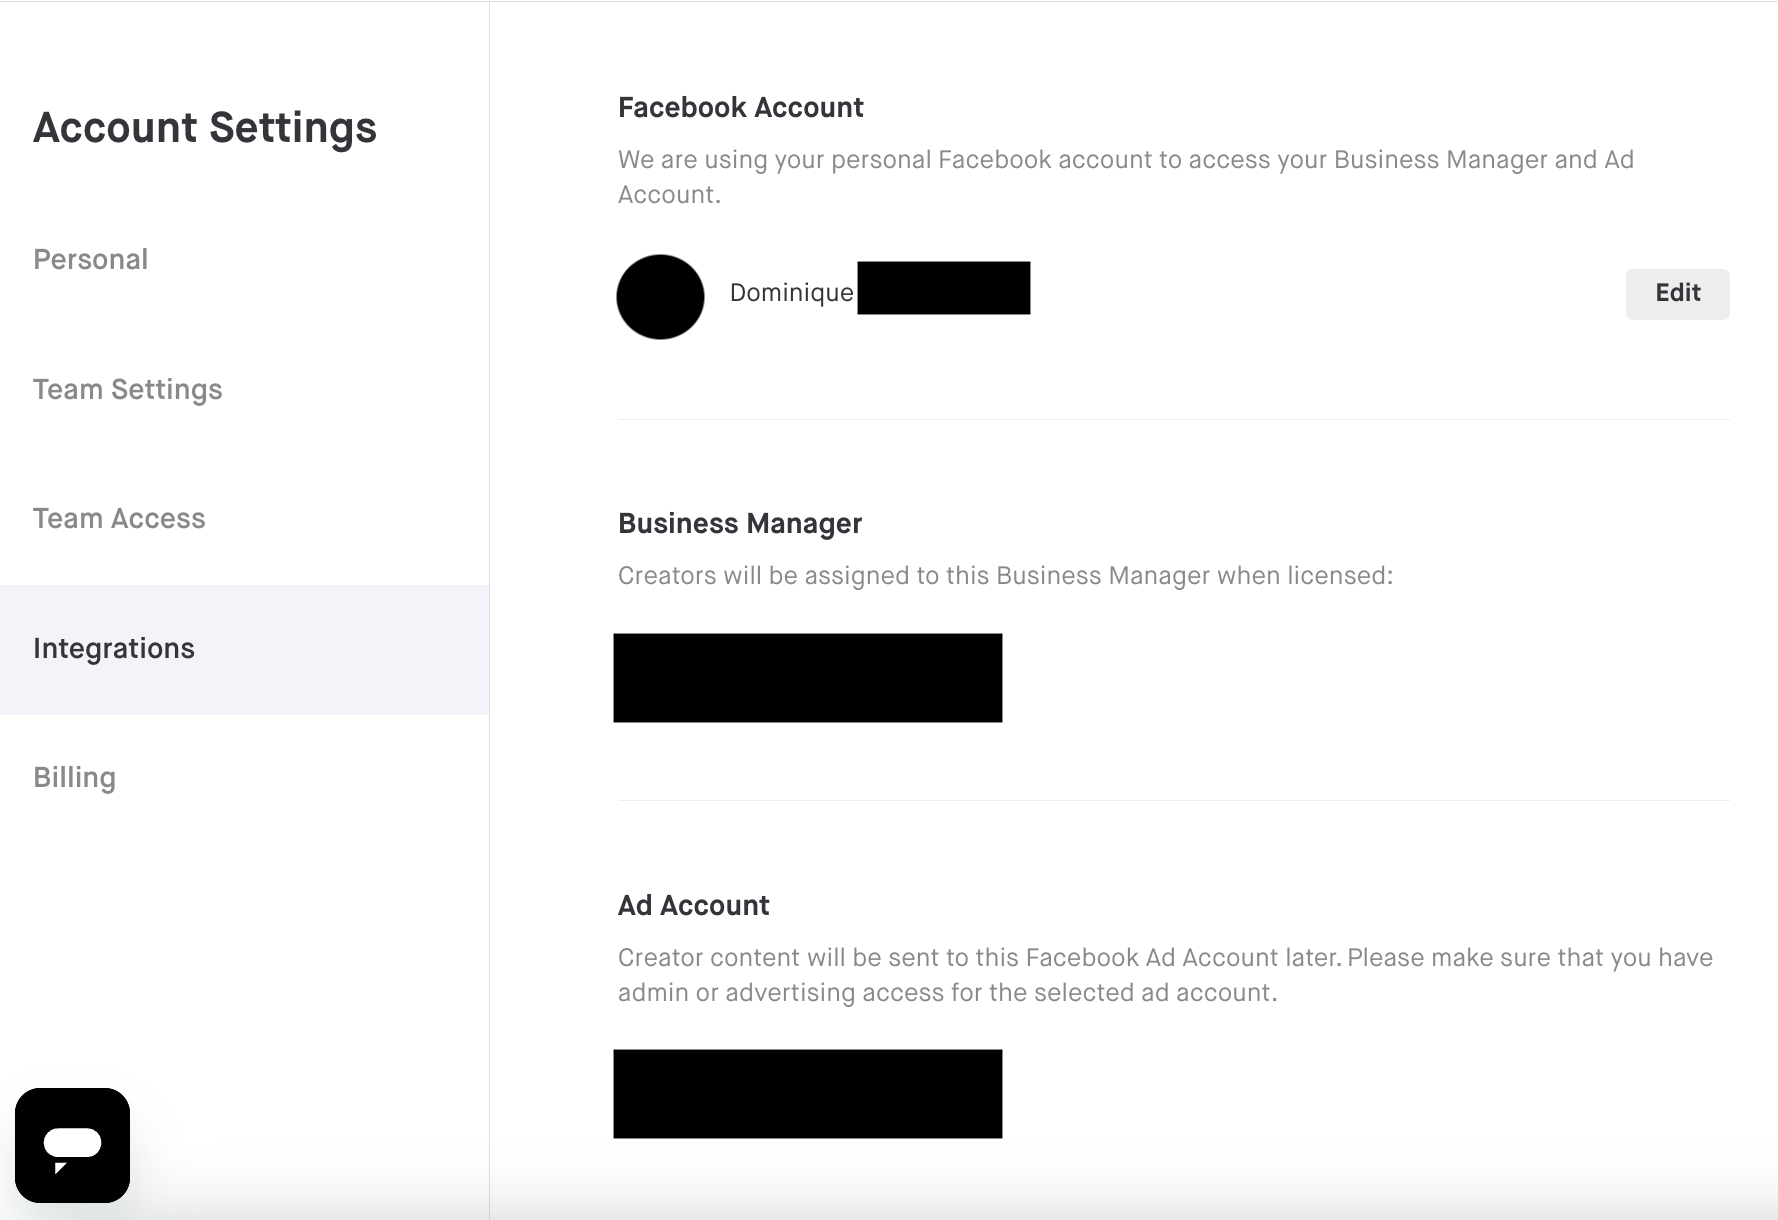This screenshot has height=1220, width=1778.
Task: Click the redacted surname beside Dominique
Action: click(943, 288)
